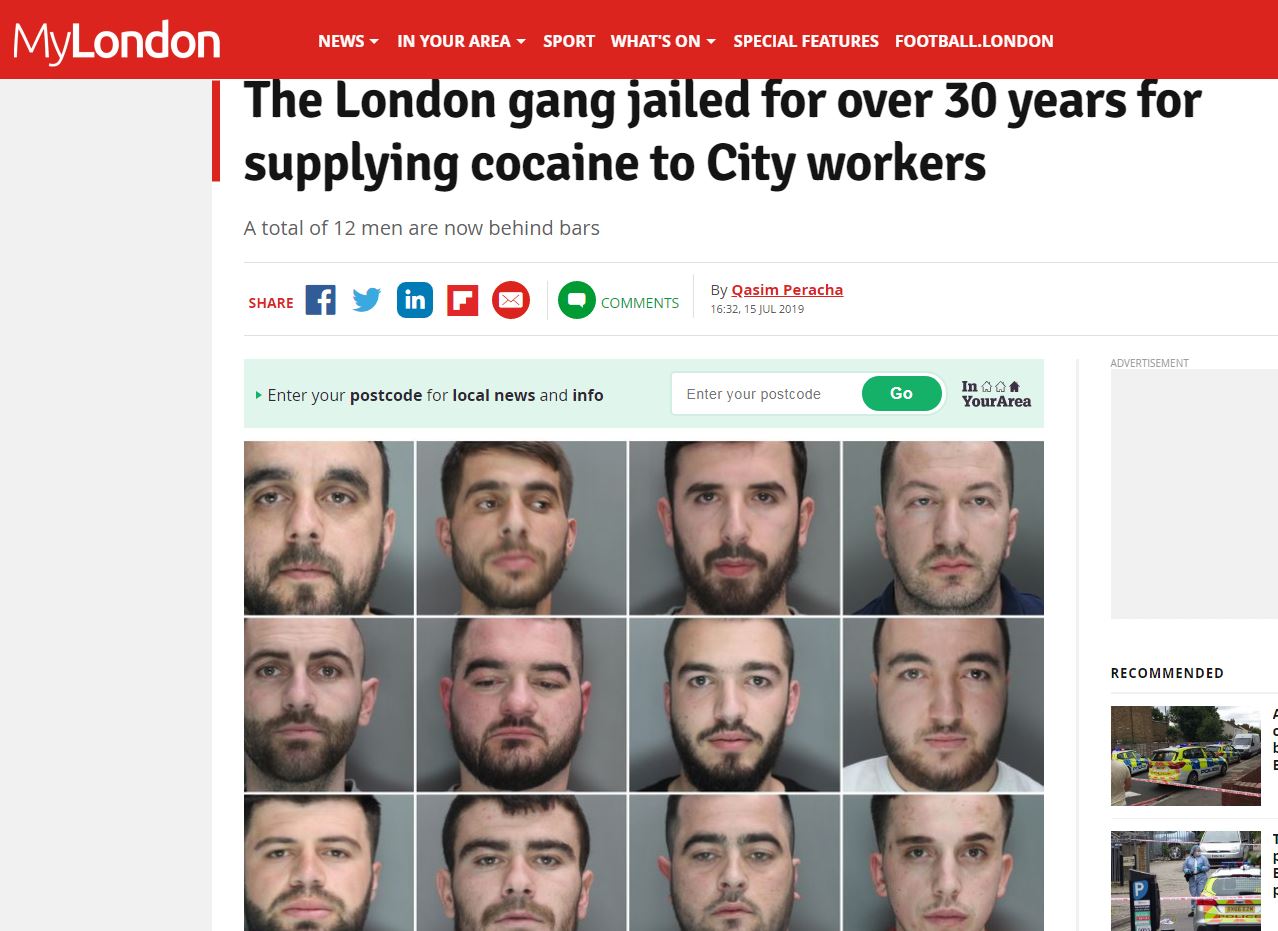Share the article on LinkedIn
1278x931 pixels.
415,300
